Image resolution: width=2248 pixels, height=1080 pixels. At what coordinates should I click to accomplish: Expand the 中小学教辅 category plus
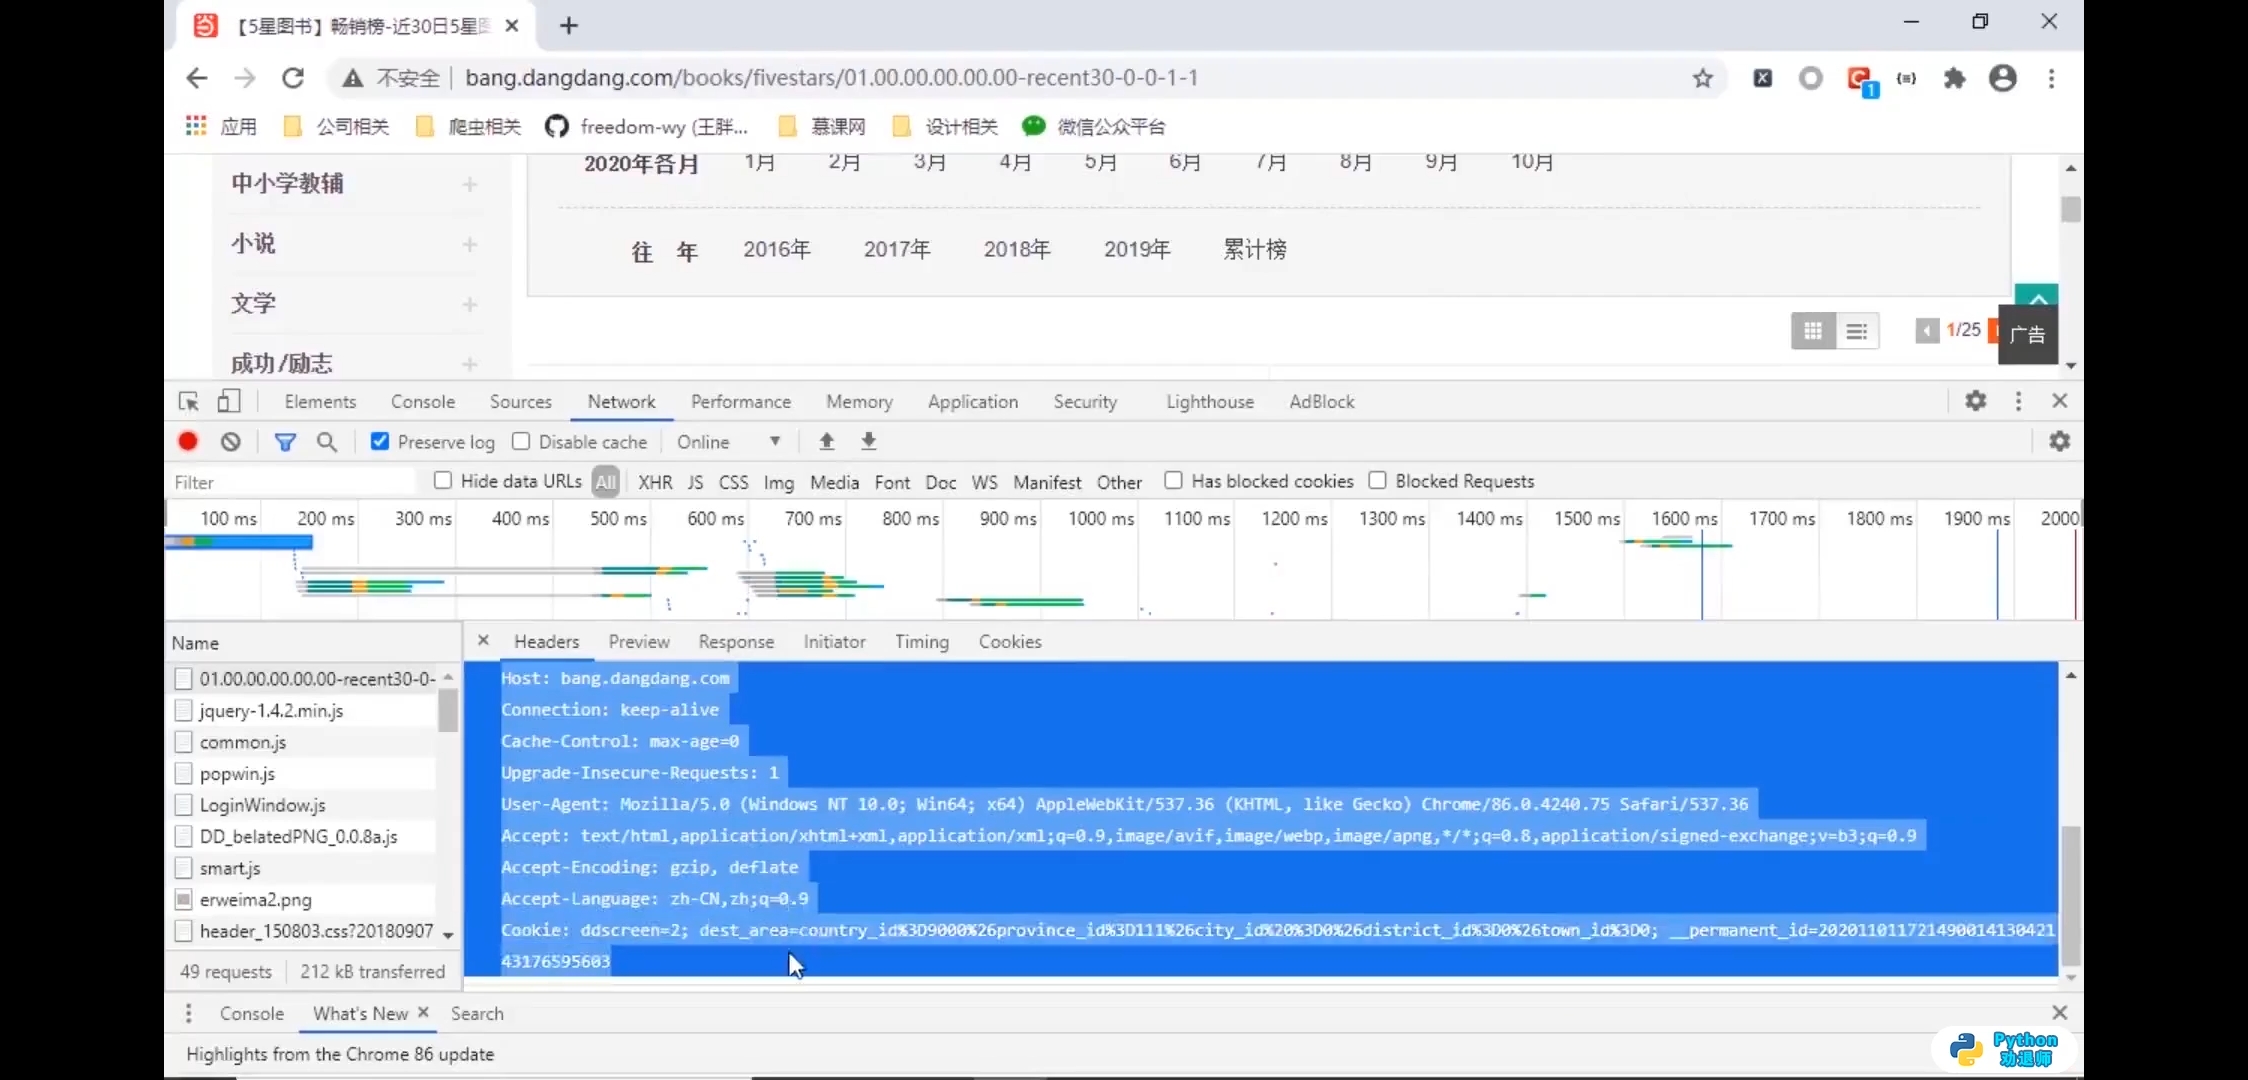[470, 184]
